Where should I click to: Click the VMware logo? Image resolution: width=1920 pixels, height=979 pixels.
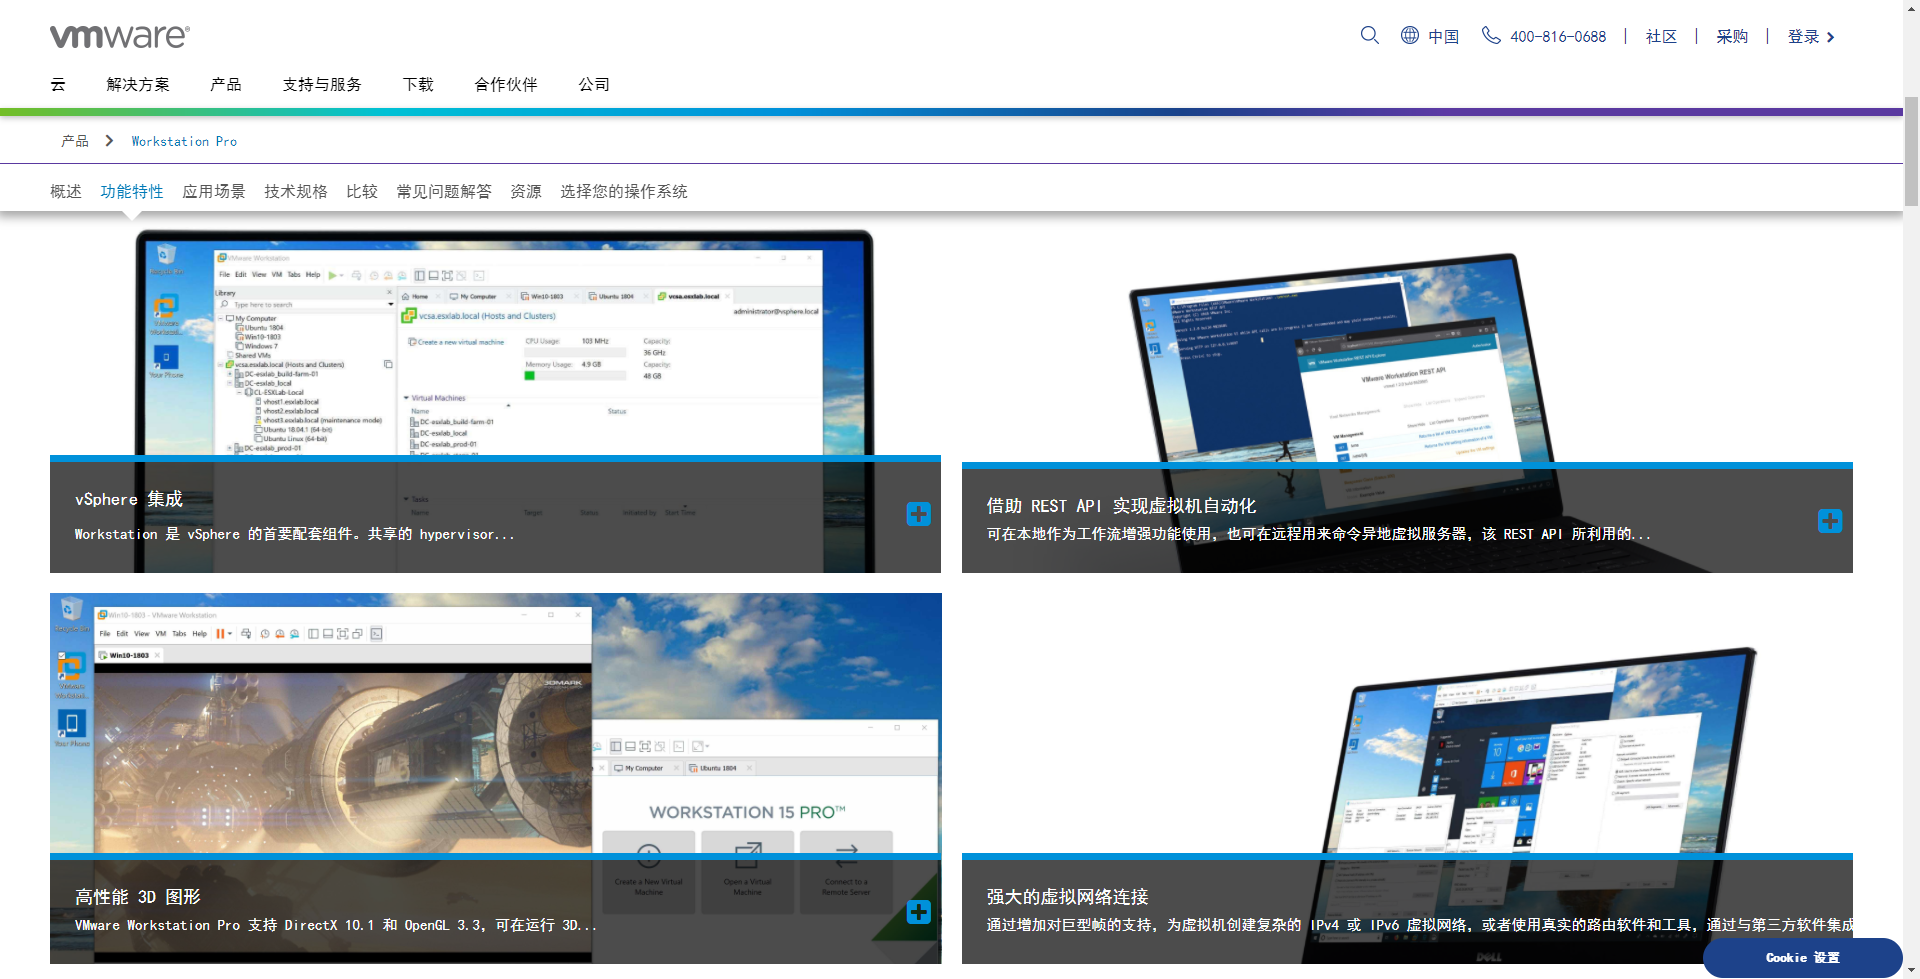(x=117, y=35)
